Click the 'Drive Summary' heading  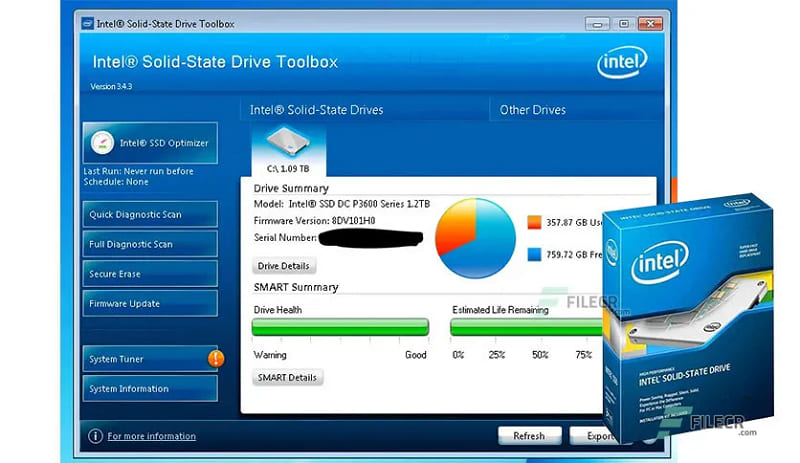coord(291,188)
